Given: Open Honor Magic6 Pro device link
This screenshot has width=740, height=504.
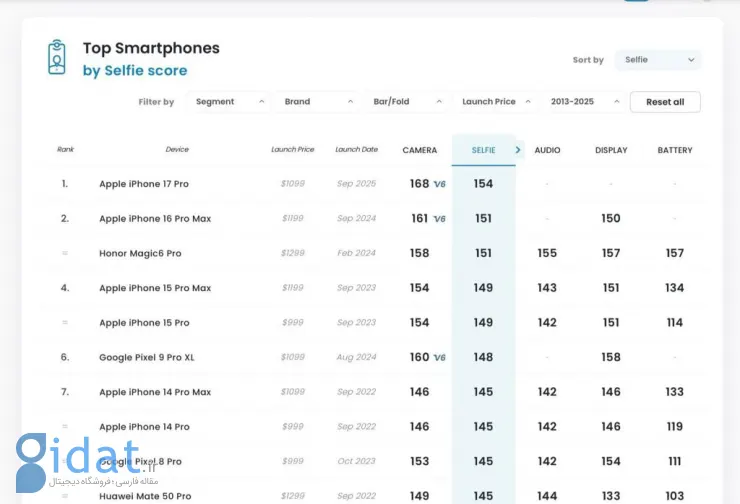Looking at the screenshot, I should pyautogui.click(x=140, y=254).
